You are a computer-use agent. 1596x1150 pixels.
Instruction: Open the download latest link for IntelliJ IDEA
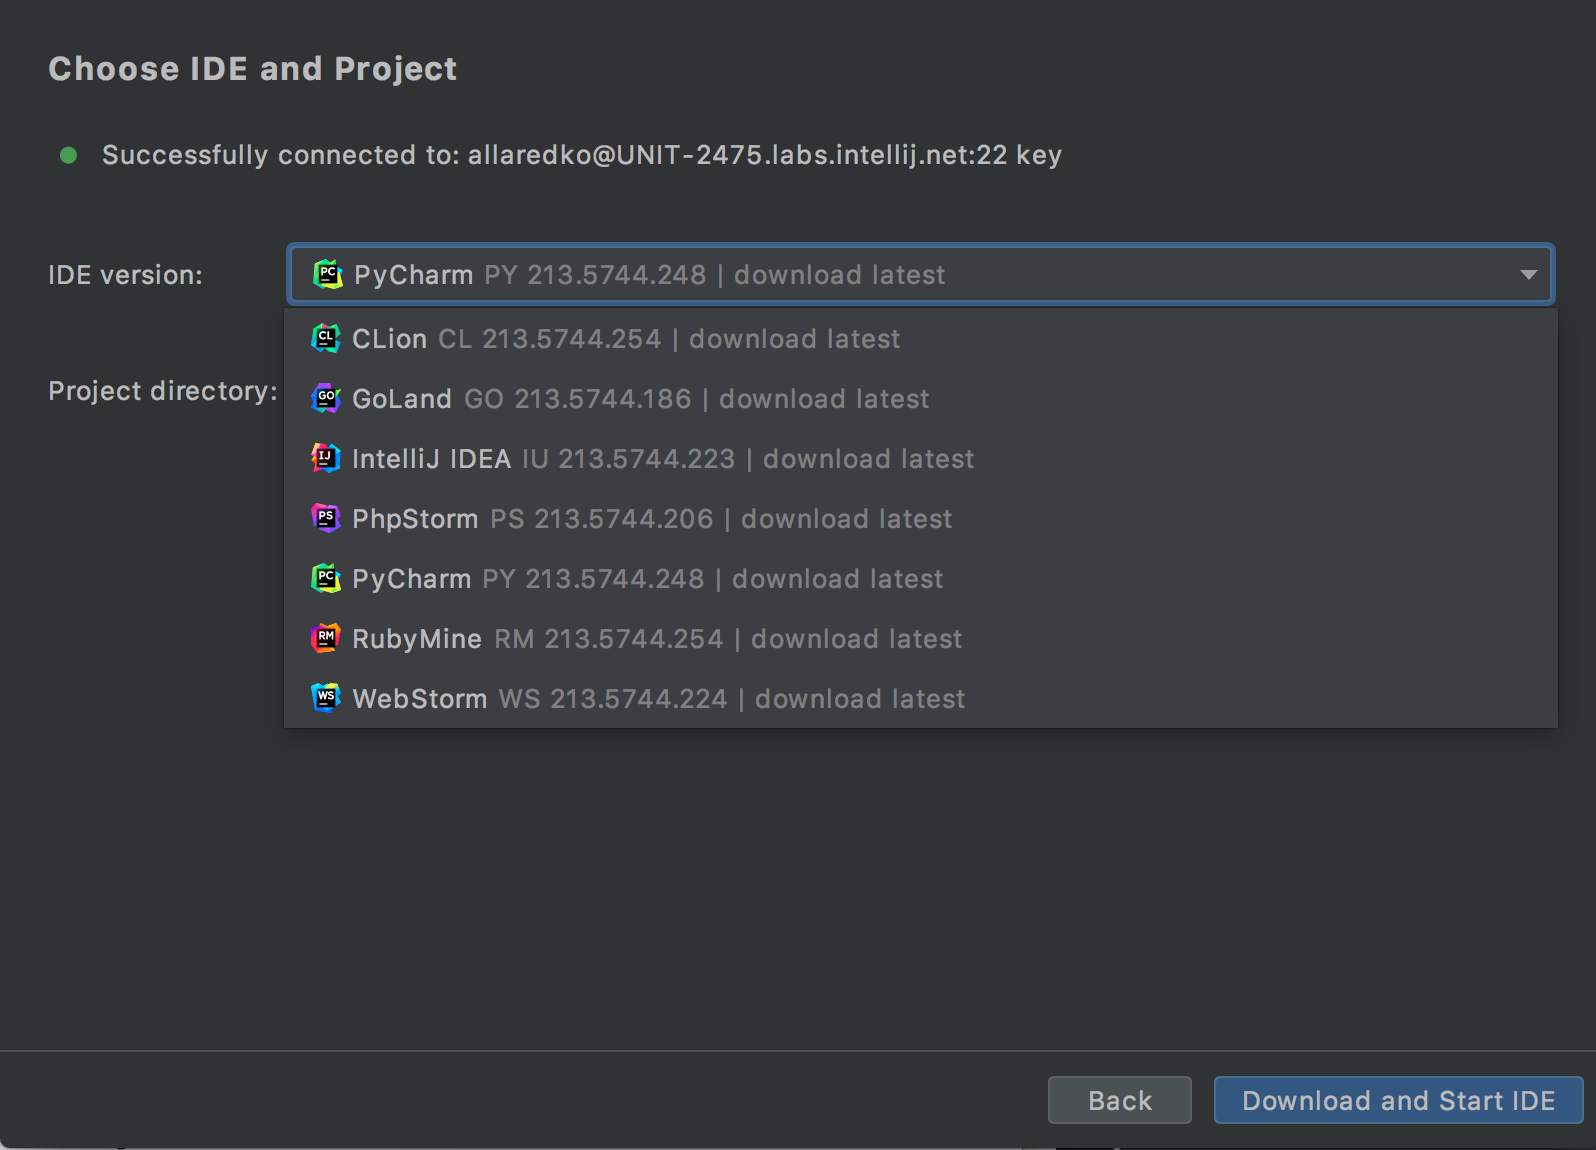tap(868, 458)
